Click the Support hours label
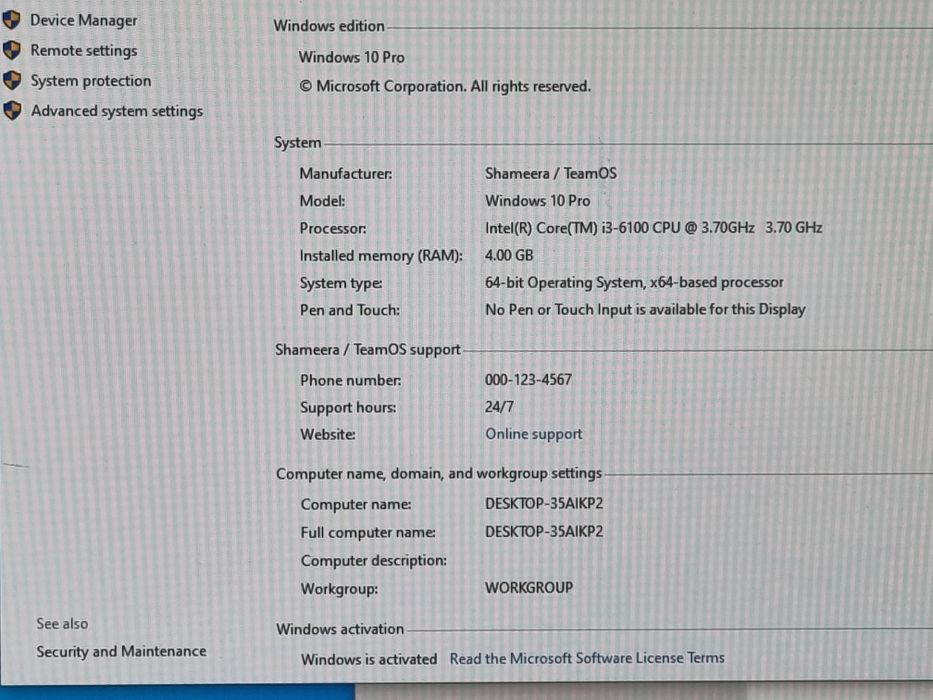Screen dimensions: 933x700 [348, 408]
